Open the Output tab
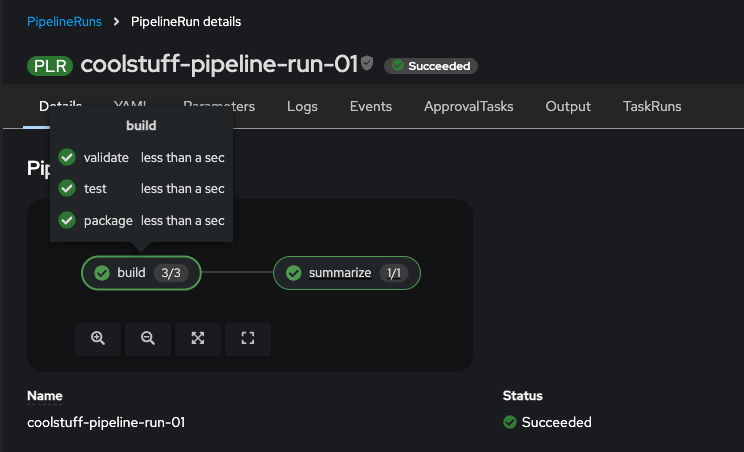This screenshot has height=452, width=744. coord(568,106)
